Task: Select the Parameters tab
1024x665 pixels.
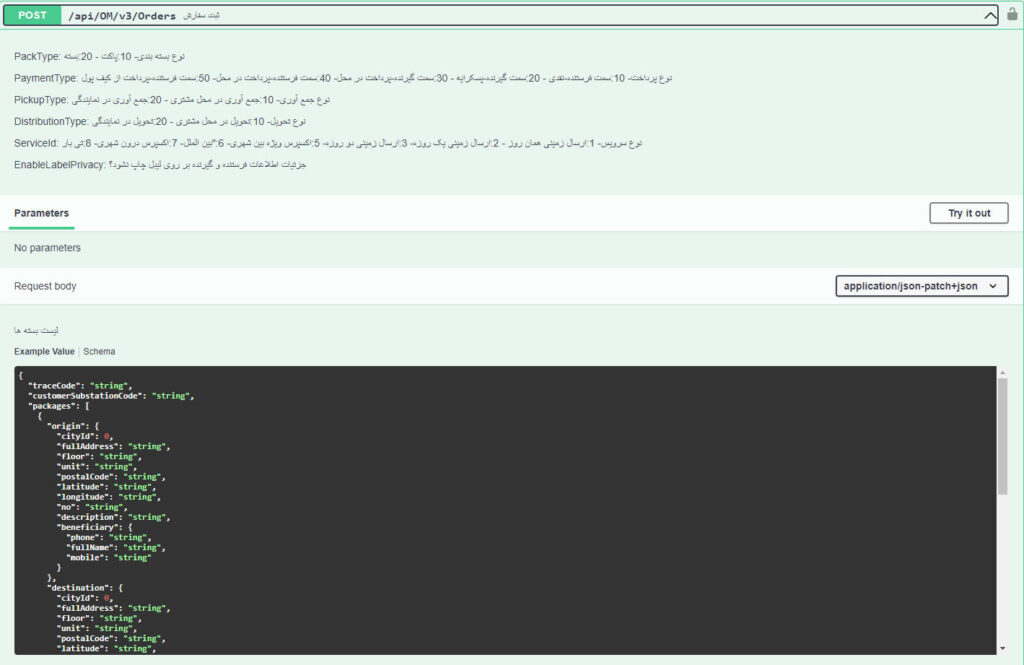Action: (x=42, y=213)
